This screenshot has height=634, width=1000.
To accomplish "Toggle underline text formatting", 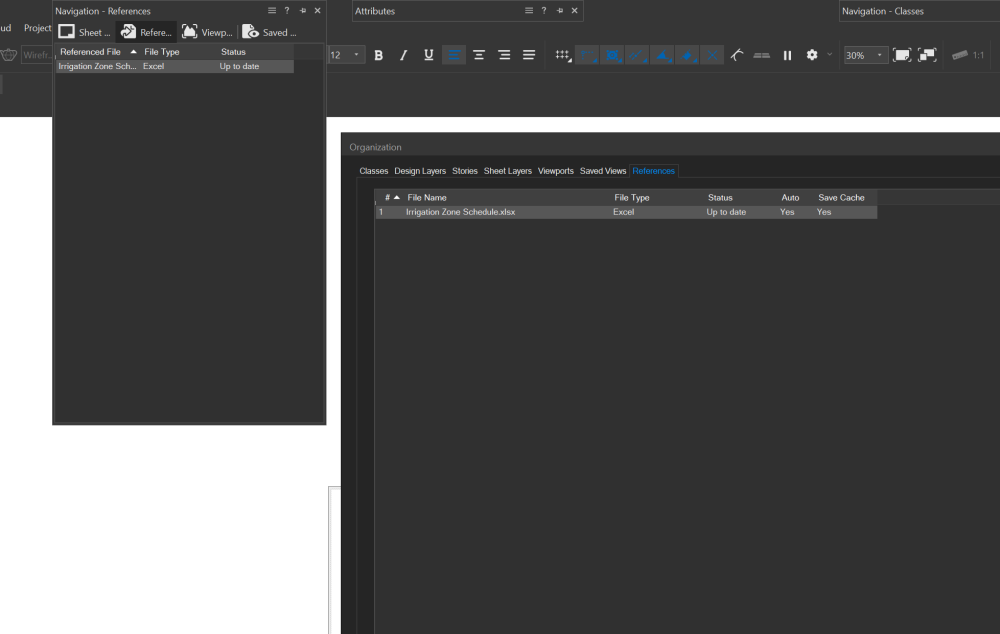I will tap(428, 55).
